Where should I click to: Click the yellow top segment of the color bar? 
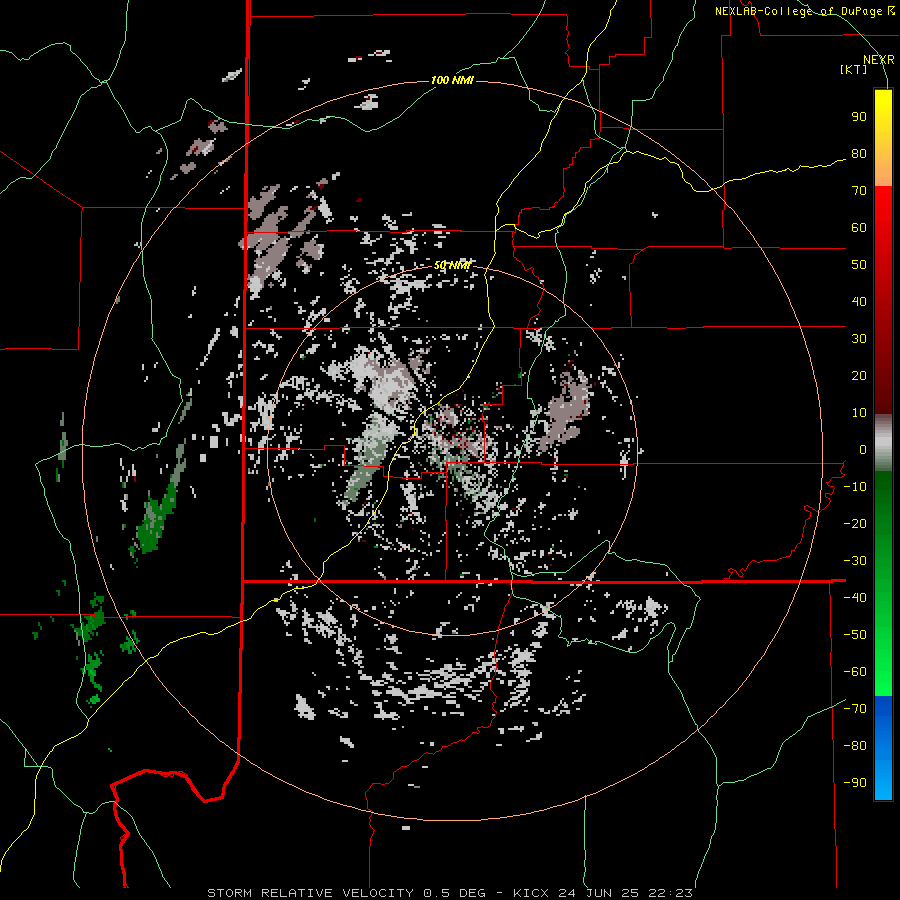click(883, 138)
